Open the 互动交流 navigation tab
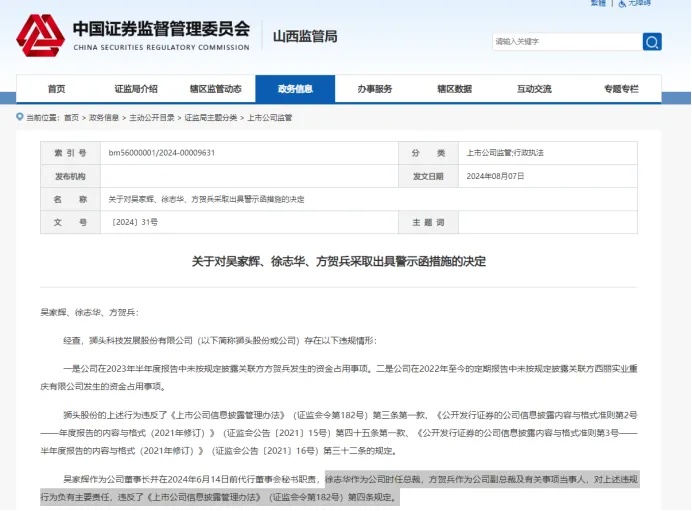 pyautogui.click(x=534, y=89)
